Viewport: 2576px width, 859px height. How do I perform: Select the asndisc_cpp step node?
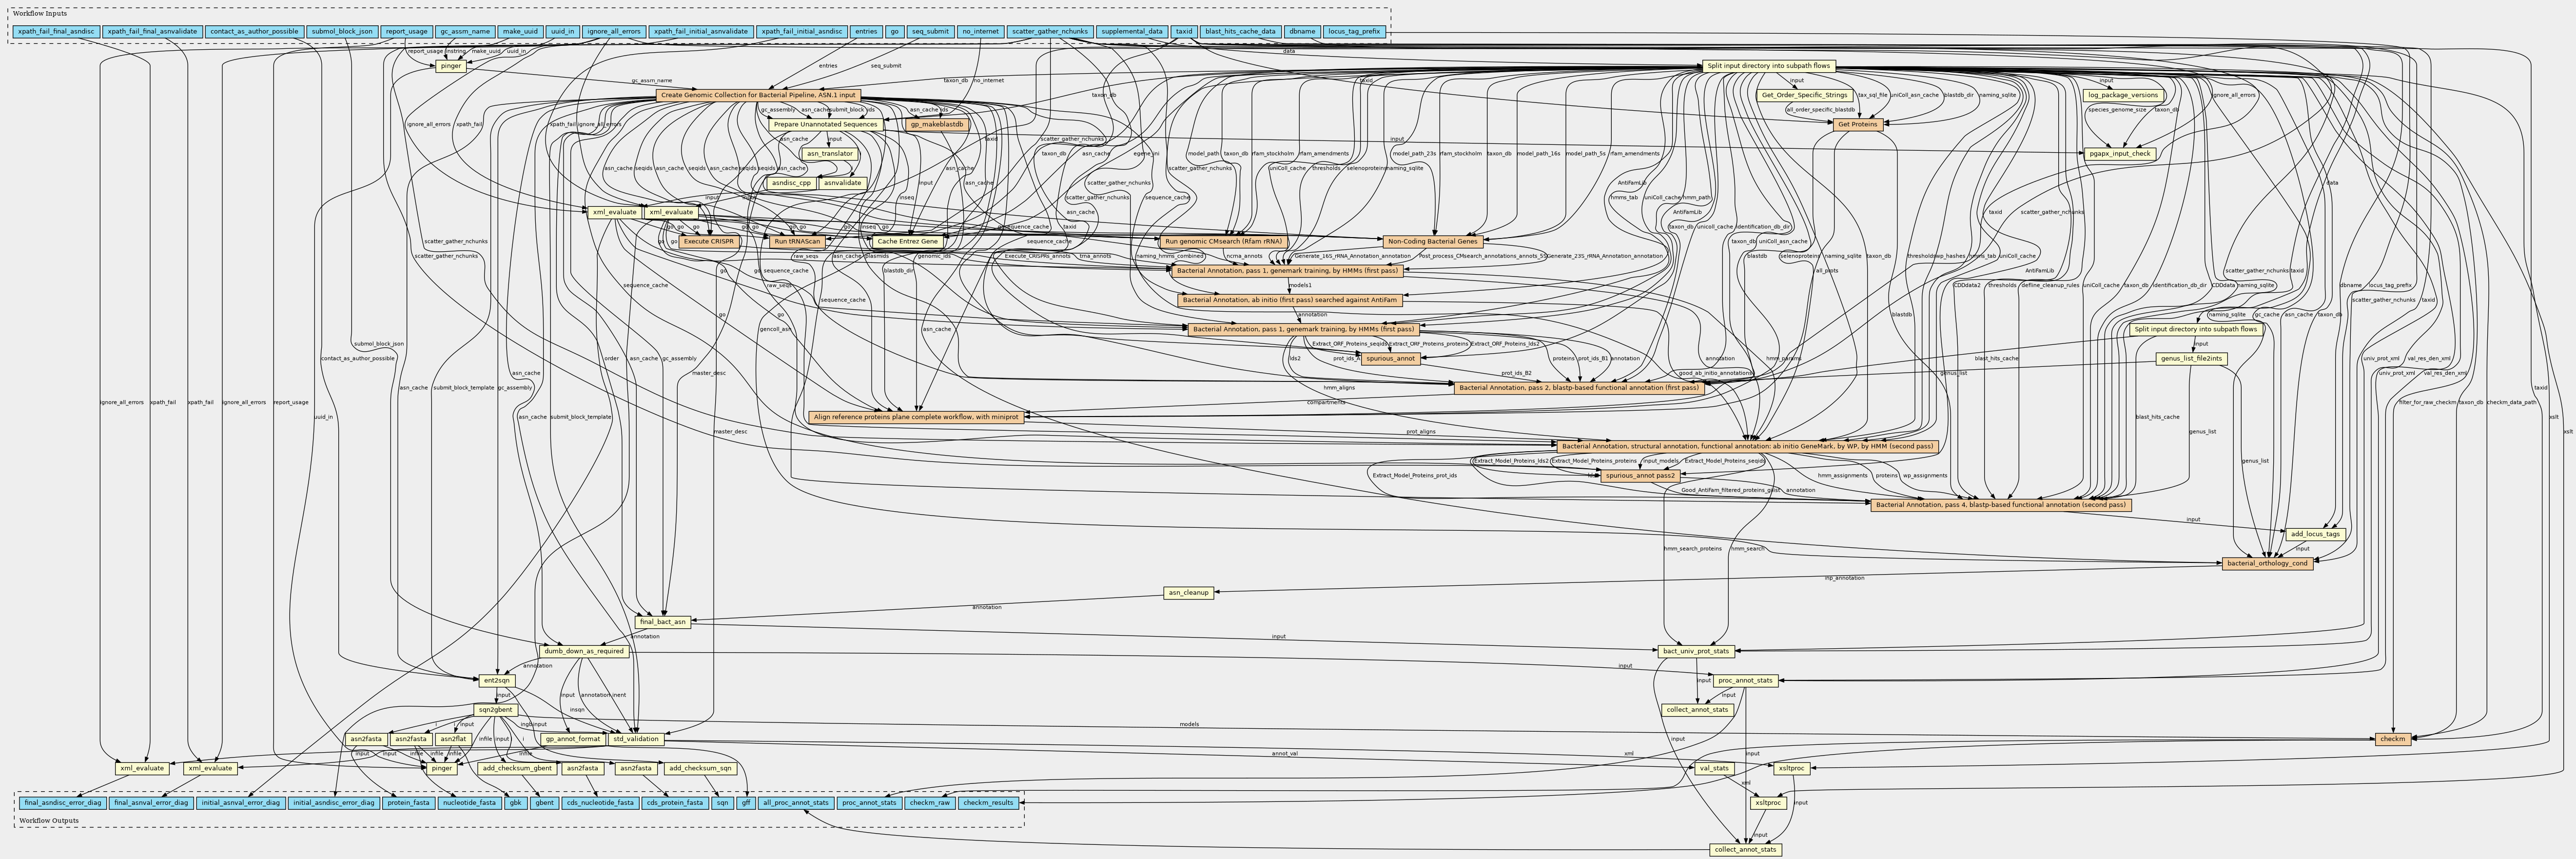pos(791,183)
